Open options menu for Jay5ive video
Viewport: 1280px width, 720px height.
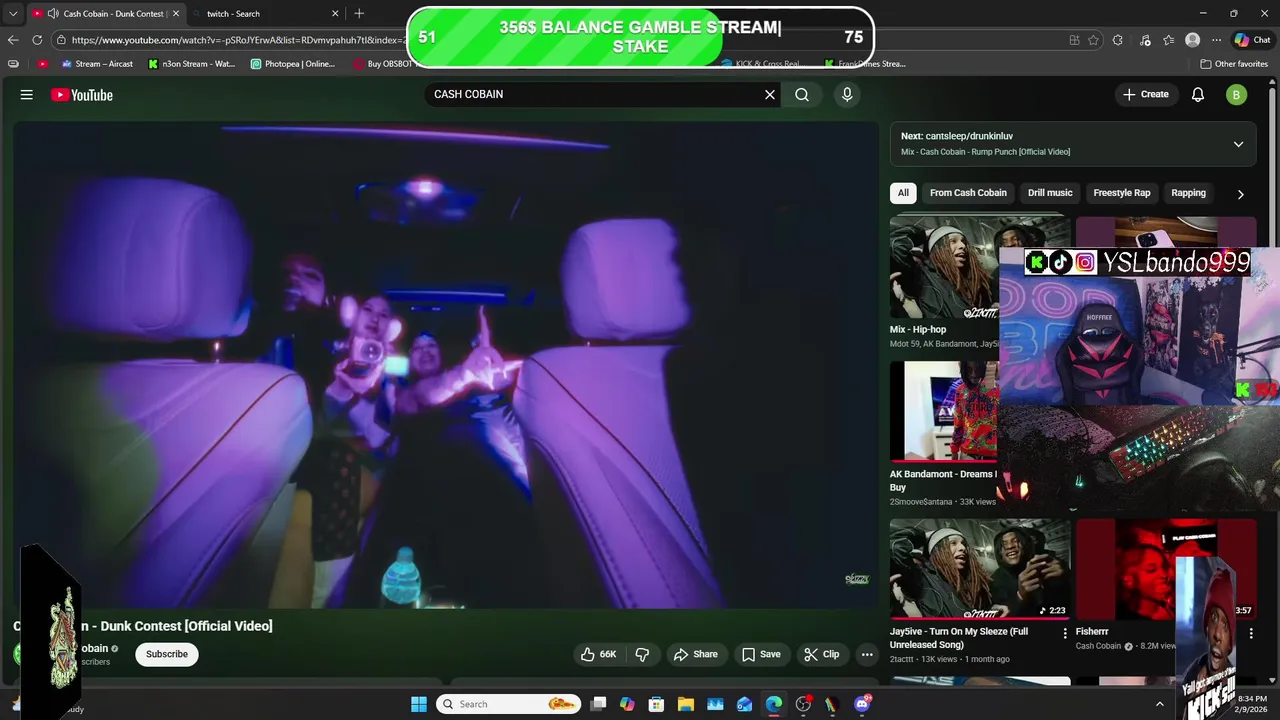[1064, 633]
